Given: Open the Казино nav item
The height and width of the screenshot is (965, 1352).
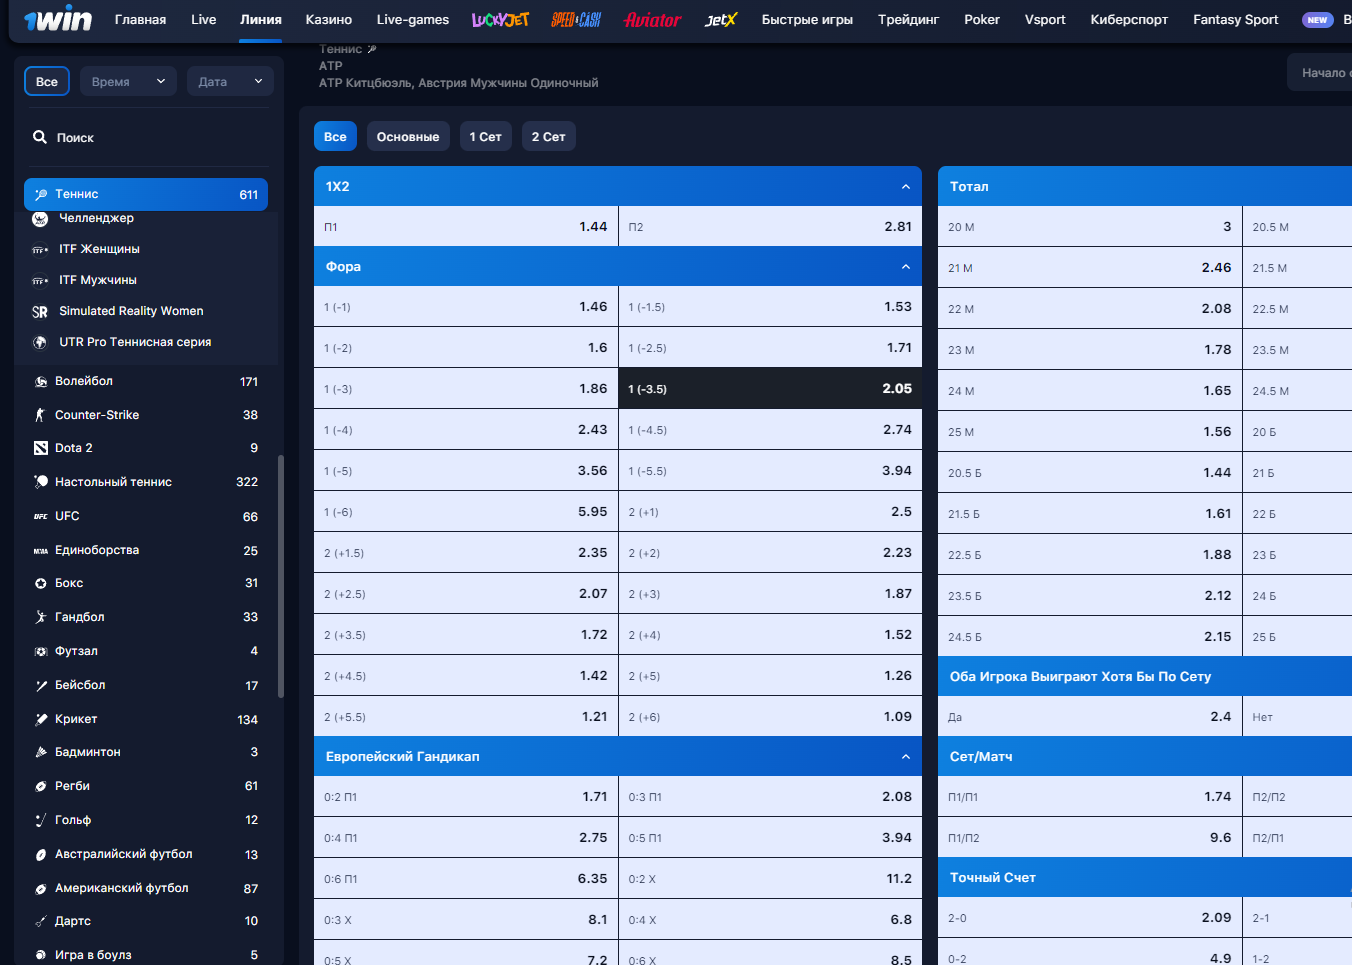Looking at the screenshot, I should click(x=329, y=20).
